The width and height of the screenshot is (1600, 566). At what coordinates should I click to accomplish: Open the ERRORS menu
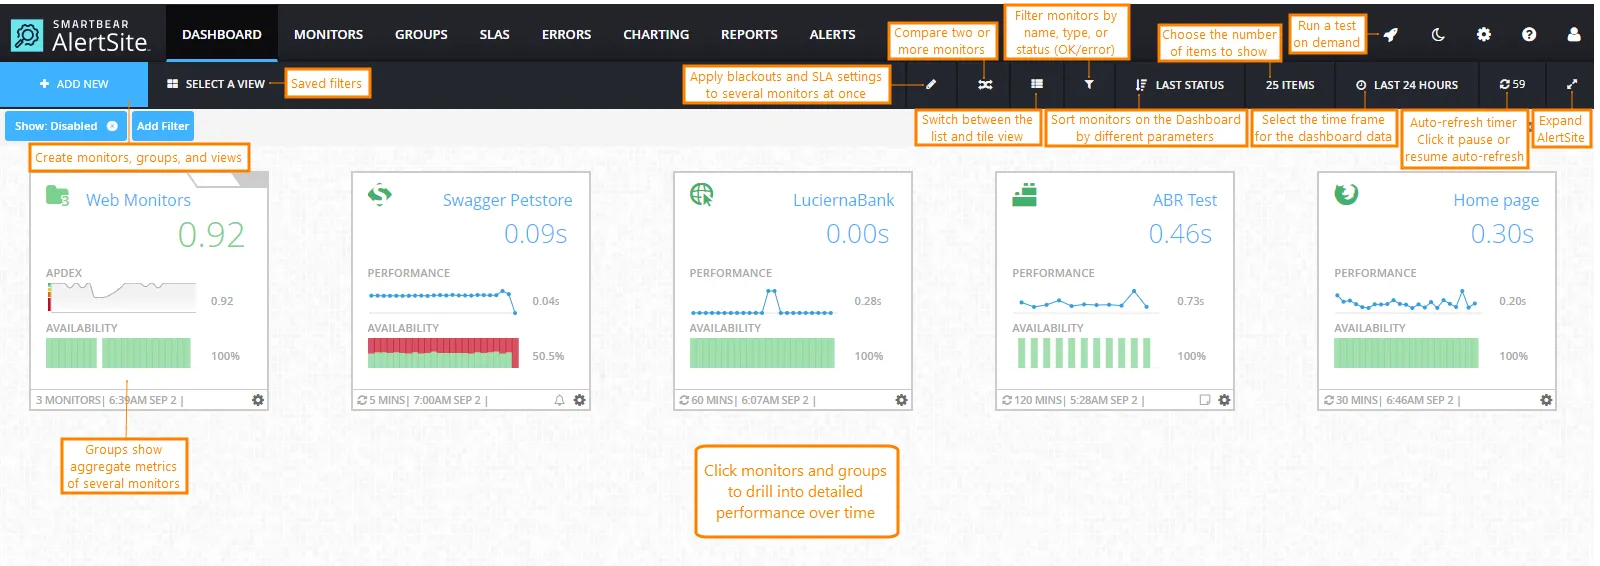(x=566, y=34)
